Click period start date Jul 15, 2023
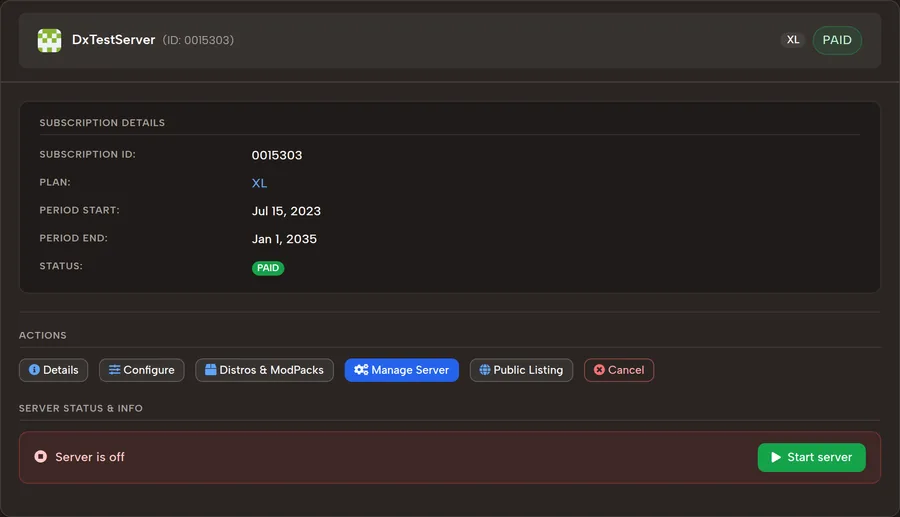 coord(286,211)
